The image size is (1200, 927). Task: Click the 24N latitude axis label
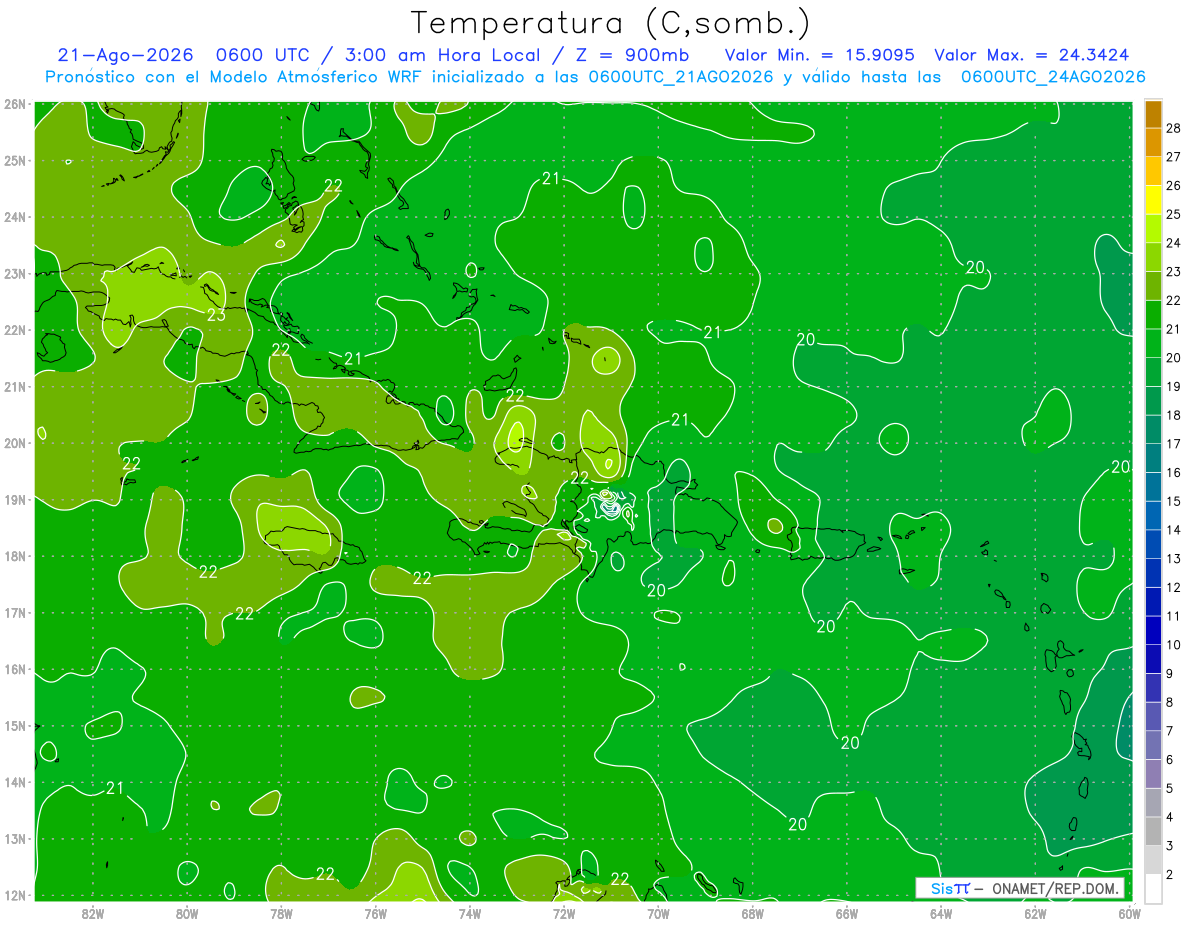point(14,217)
